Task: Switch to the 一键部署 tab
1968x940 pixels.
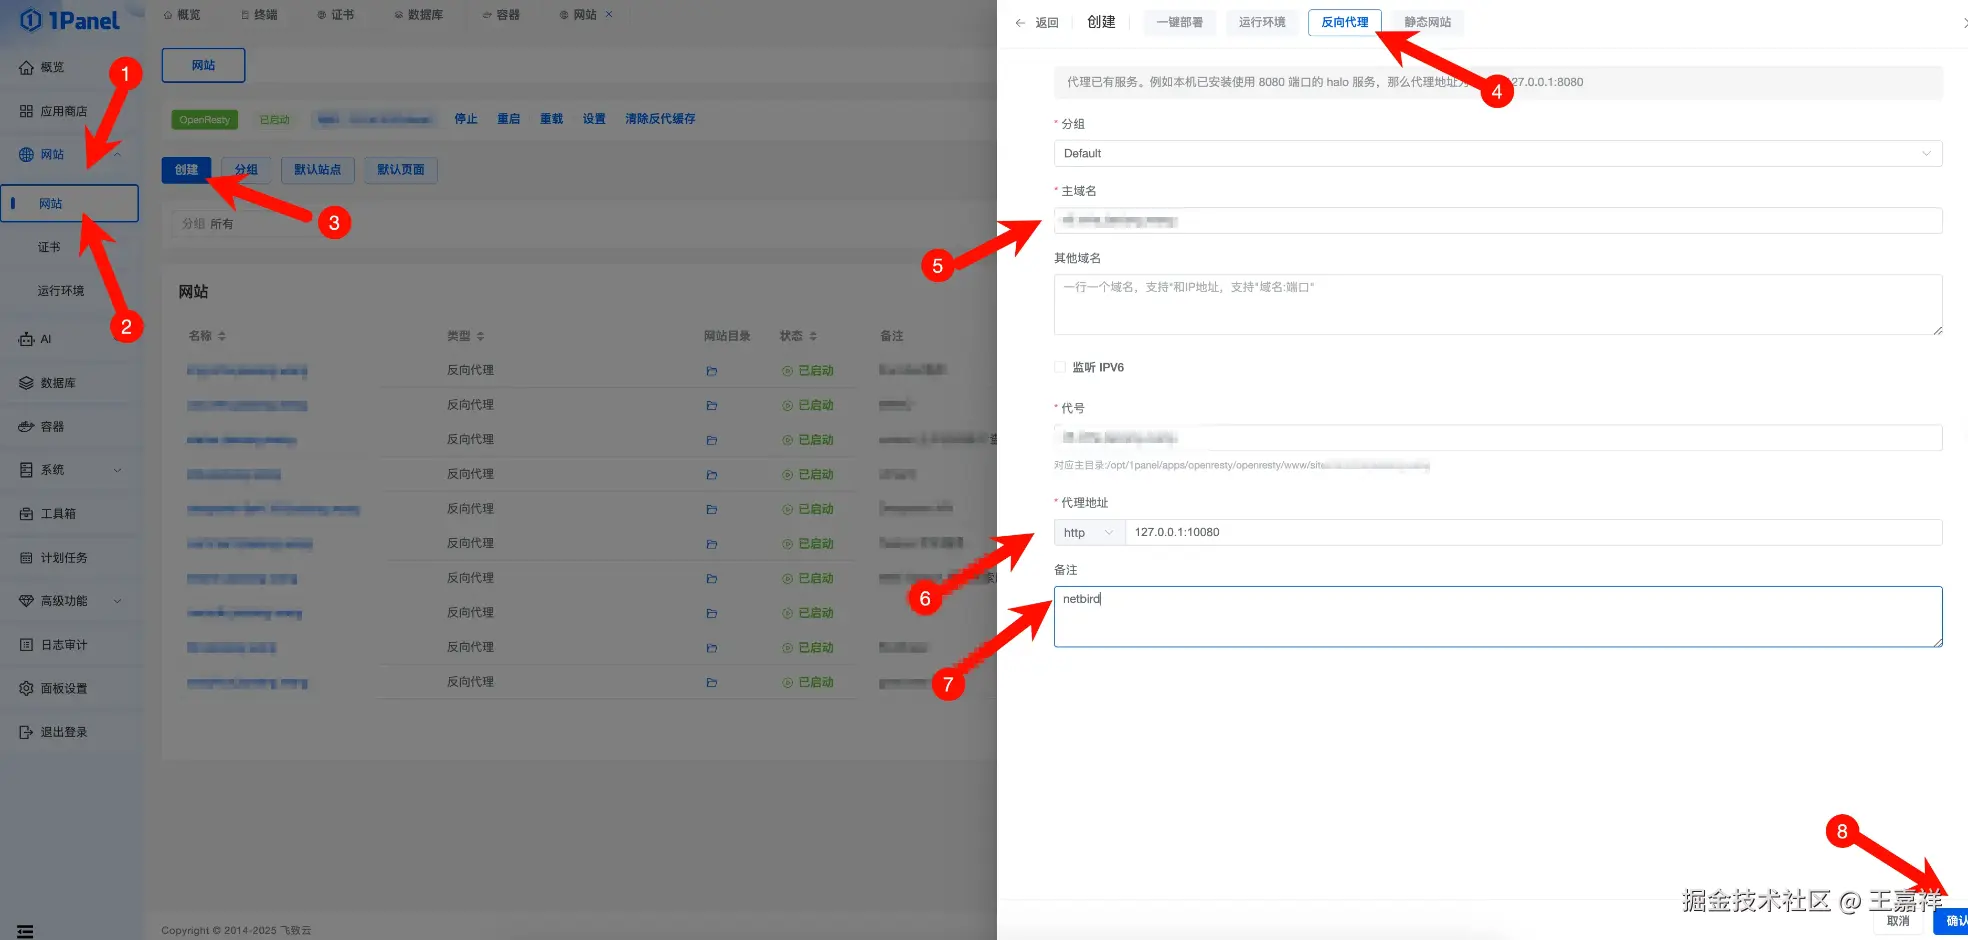Action: [x=1179, y=22]
